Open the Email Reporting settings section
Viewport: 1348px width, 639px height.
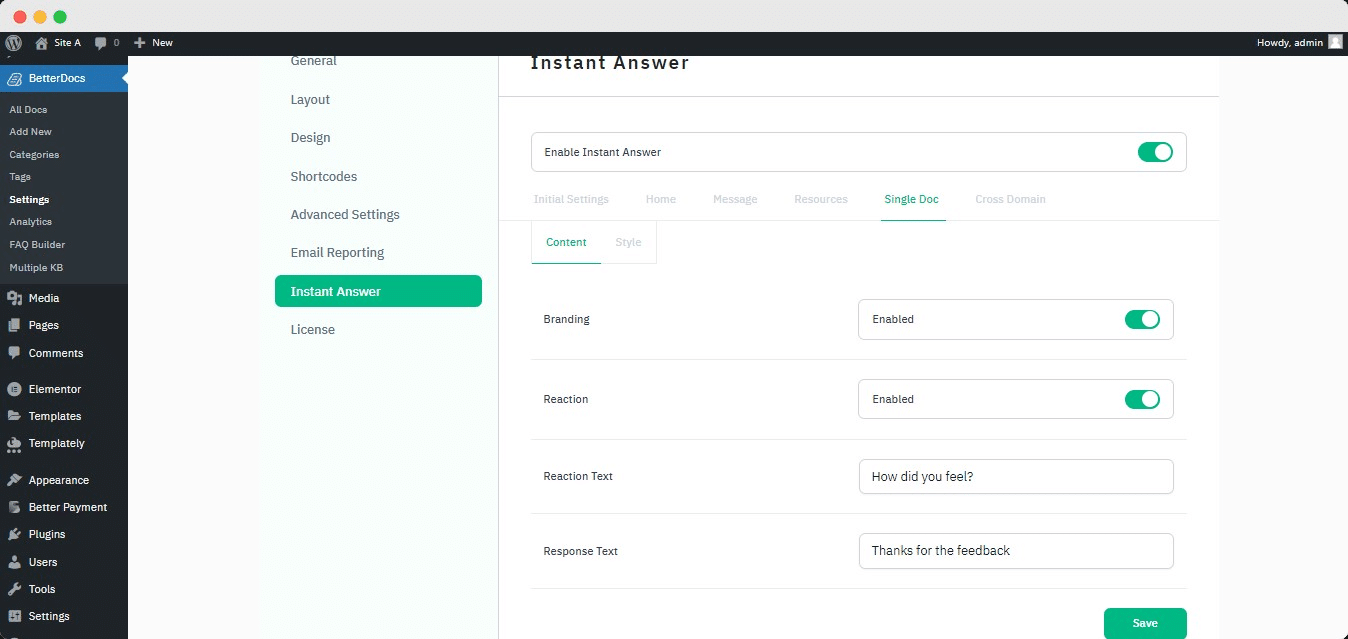pyautogui.click(x=337, y=252)
